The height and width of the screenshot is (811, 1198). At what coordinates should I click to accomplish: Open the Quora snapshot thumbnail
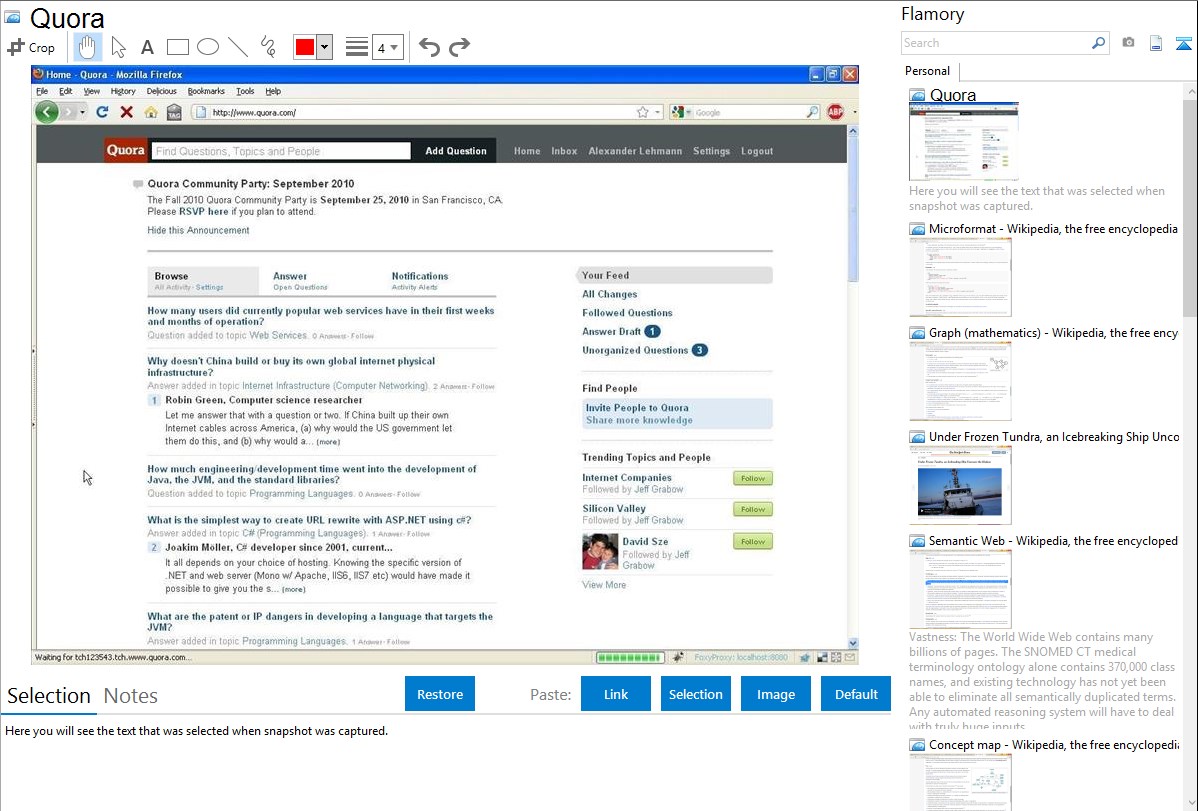click(963, 142)
